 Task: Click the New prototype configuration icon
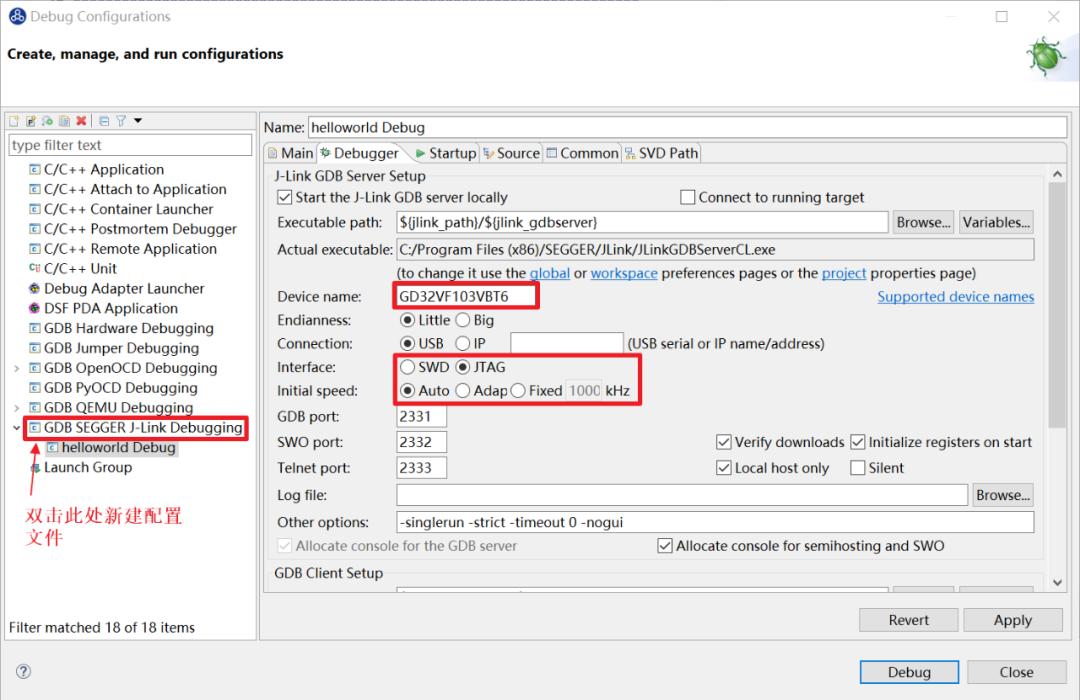(31, 121)
